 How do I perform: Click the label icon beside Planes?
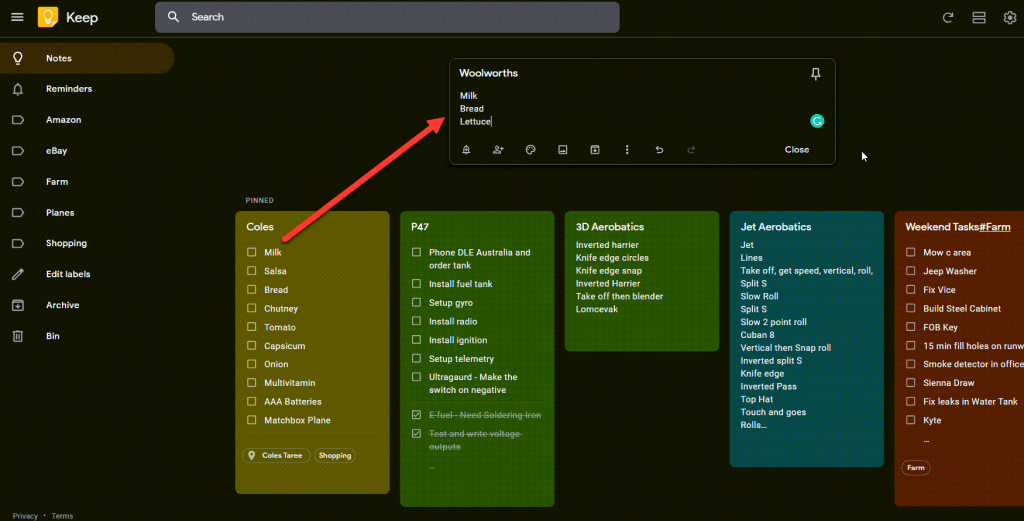point(18,212)
